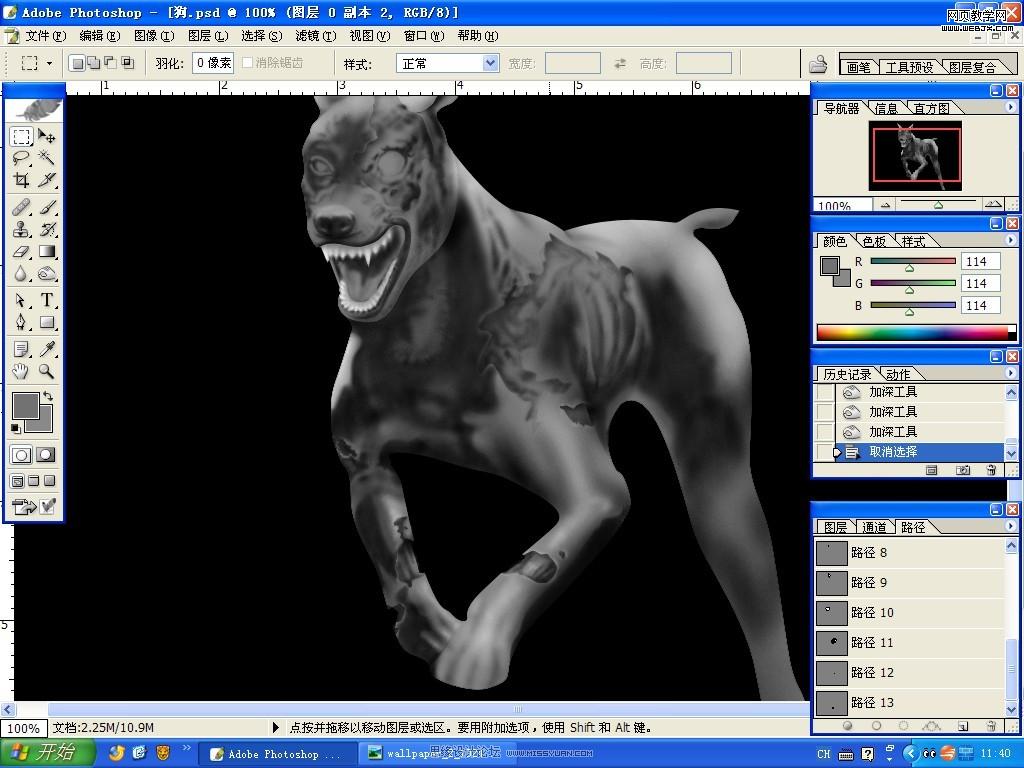Select the Eyedropper tool
This screenshot has height=768, width=1024.
coord(47,349)
